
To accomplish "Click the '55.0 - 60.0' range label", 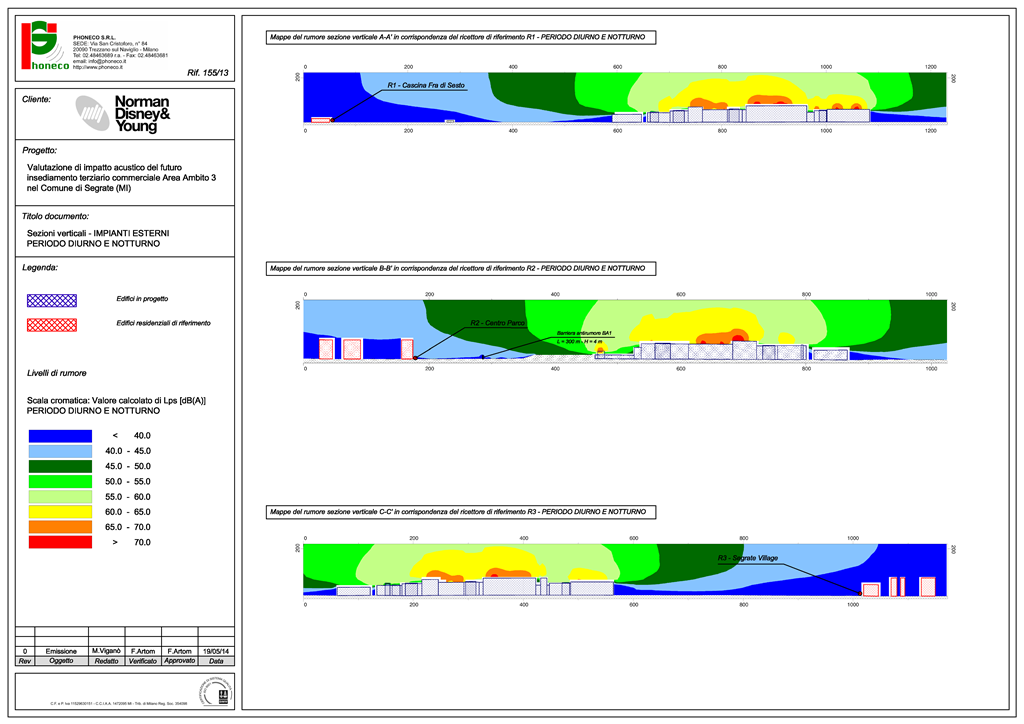I will 128,497.
